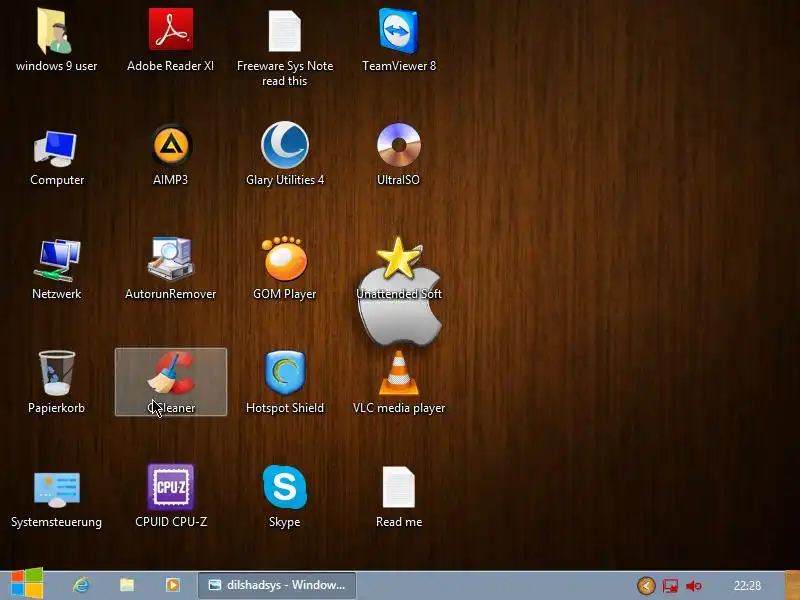
Task: Select the Papierkorb recycle bin
Action: [56, 372]
